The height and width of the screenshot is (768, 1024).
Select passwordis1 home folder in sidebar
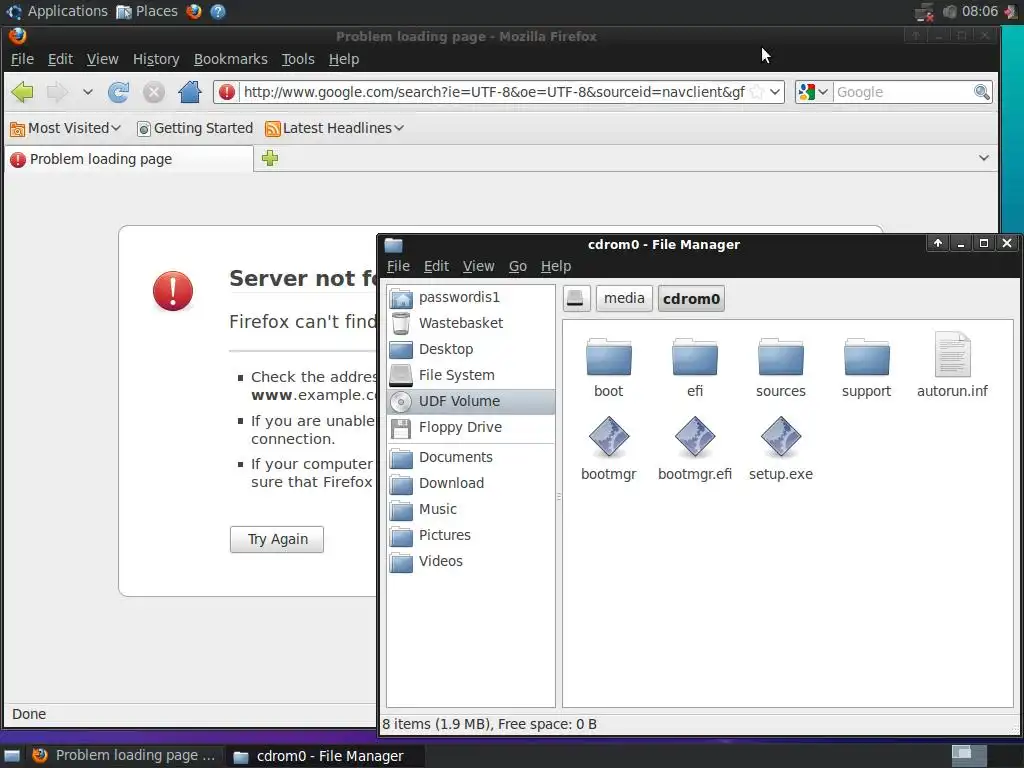click(471, 298)
